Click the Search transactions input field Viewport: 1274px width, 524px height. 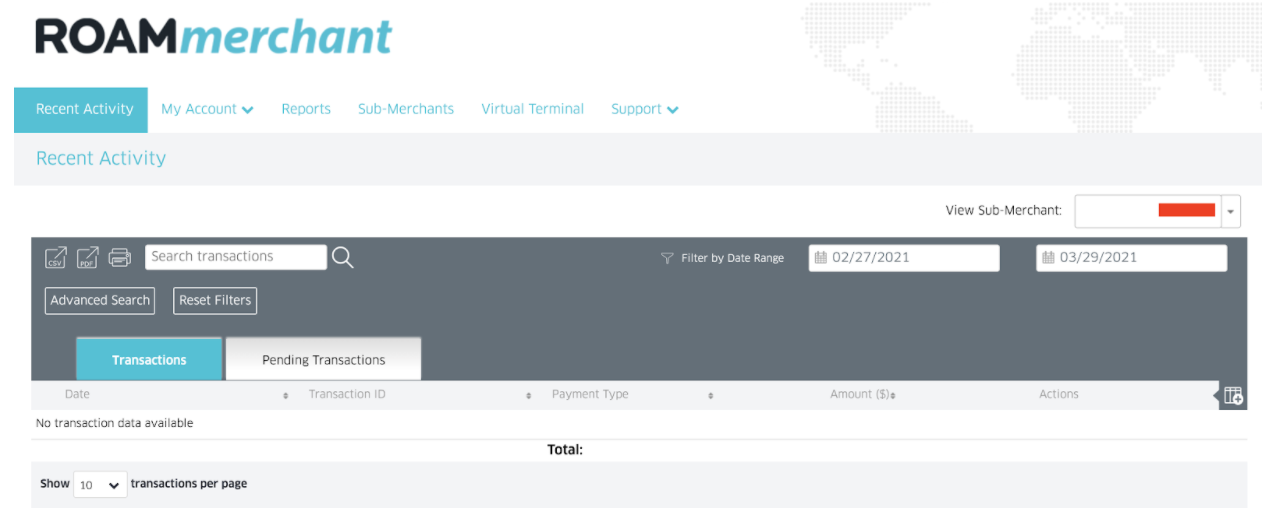click(236, 257)
